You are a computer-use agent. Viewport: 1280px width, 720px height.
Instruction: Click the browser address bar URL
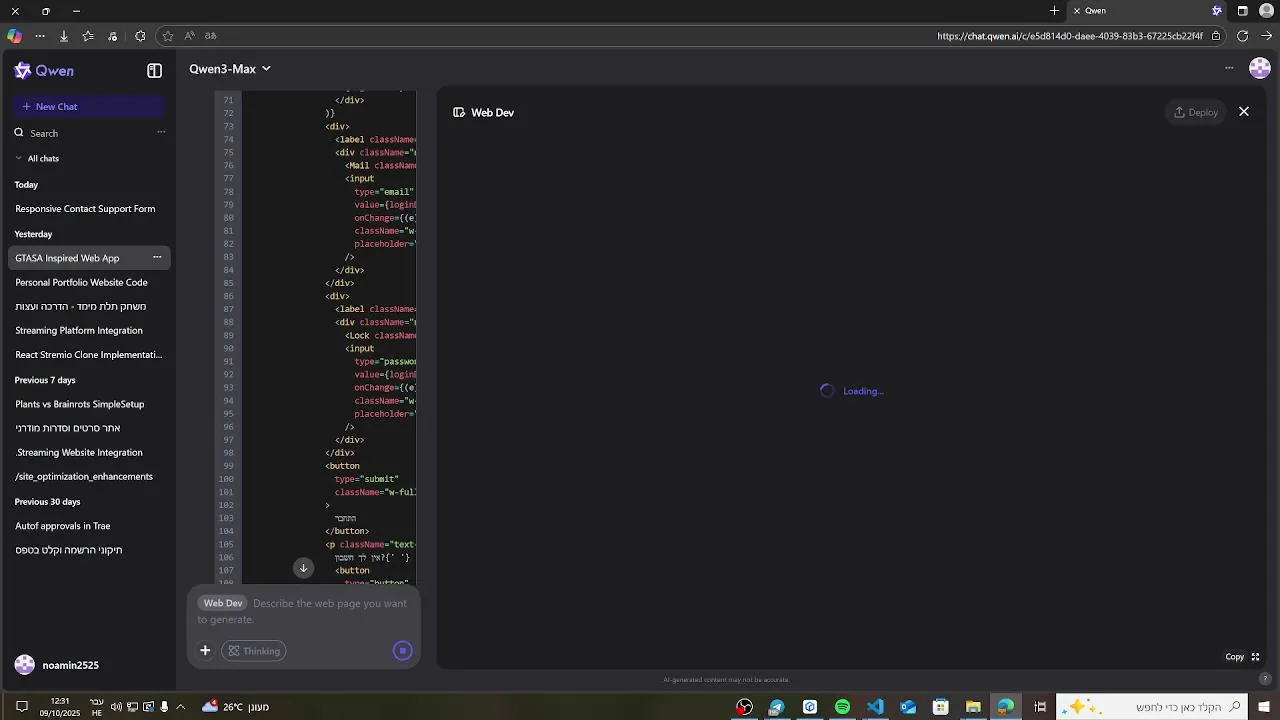1070,36
